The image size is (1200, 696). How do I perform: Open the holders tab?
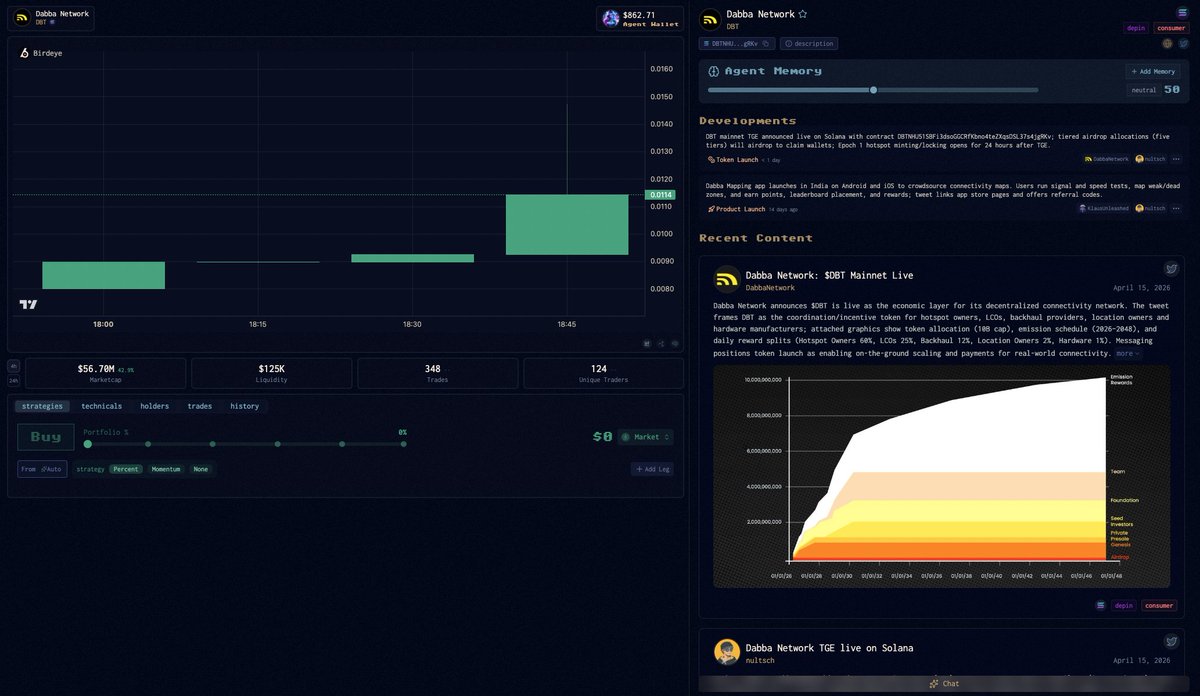(x=154, y=406)
